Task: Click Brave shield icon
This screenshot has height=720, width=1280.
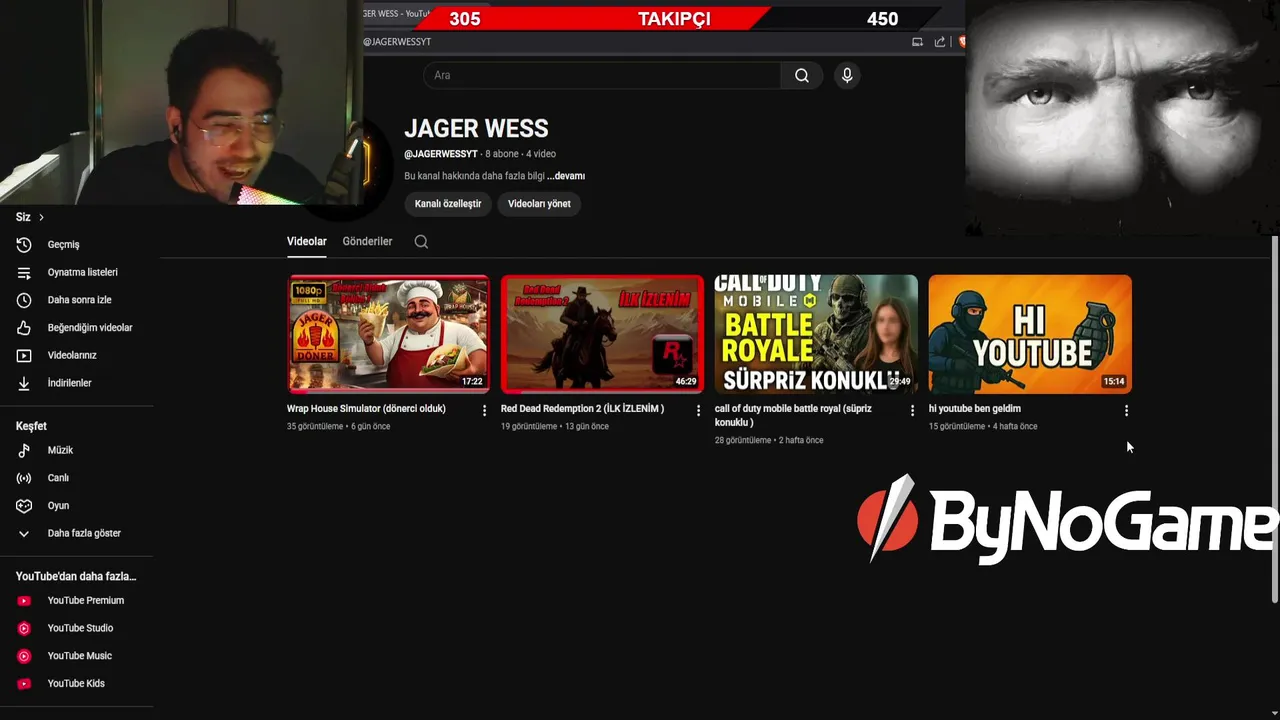Action: [x=961, y=42]
